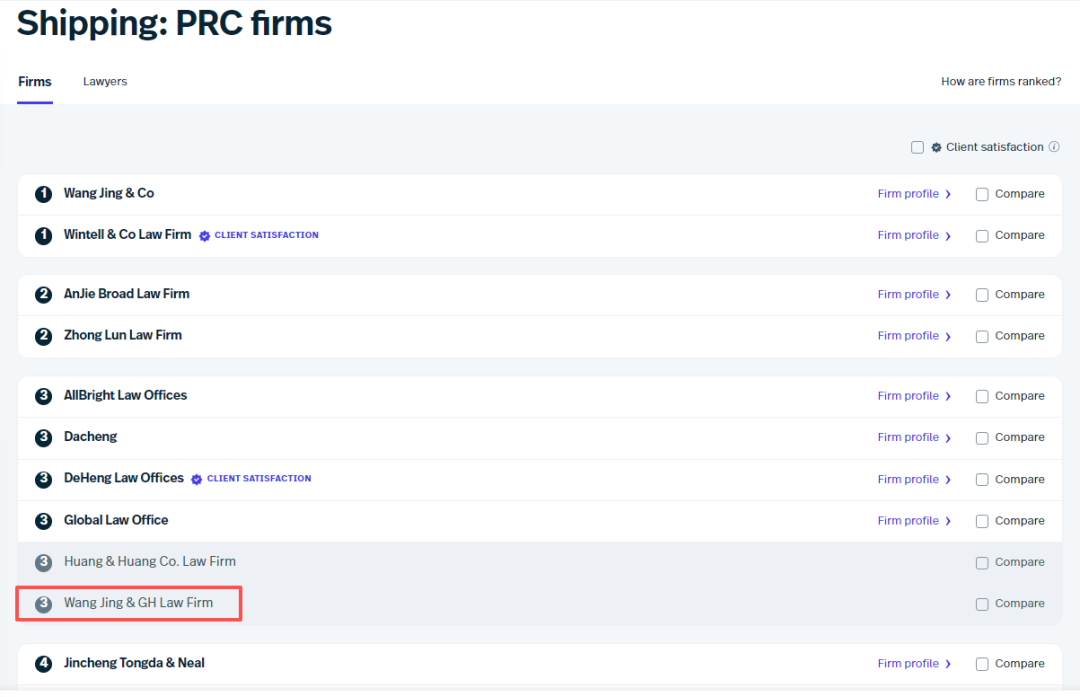Check Compare for DeHeng Law Offices

click(x=982, y=480)
